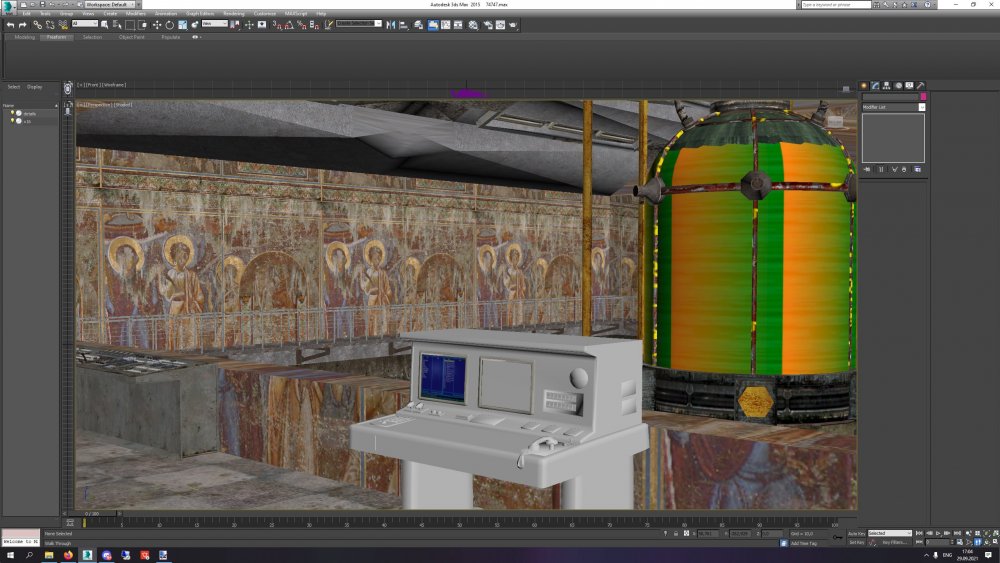Open the Utilities hammer panel tab
This screenshot has width=1000, height=563.
click(x=921, y=86)
